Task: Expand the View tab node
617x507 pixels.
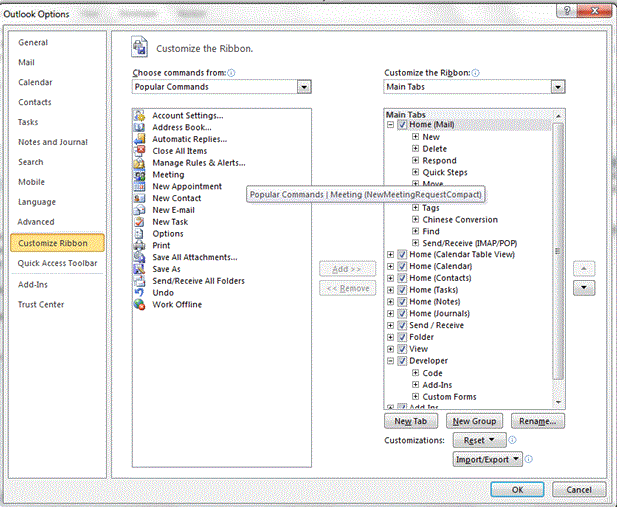Action: click(x=390, y=349)
